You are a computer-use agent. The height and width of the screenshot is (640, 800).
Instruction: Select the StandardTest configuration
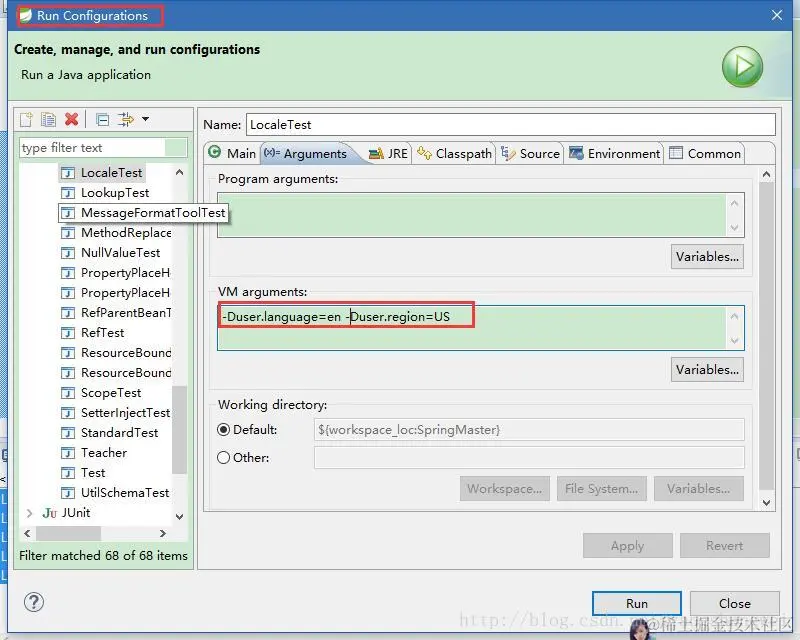pos(119,433)
